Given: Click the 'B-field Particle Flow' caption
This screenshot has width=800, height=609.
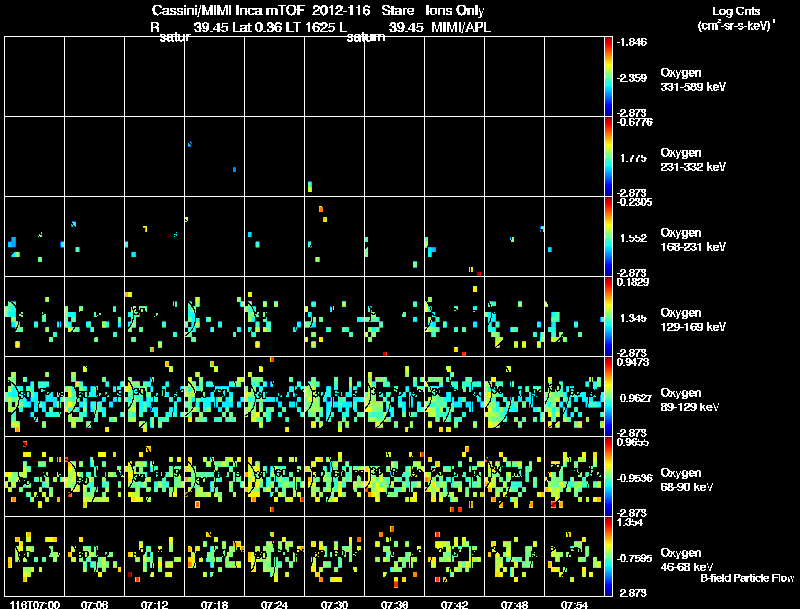Looking at the screenshot, I should click(747, 578).
